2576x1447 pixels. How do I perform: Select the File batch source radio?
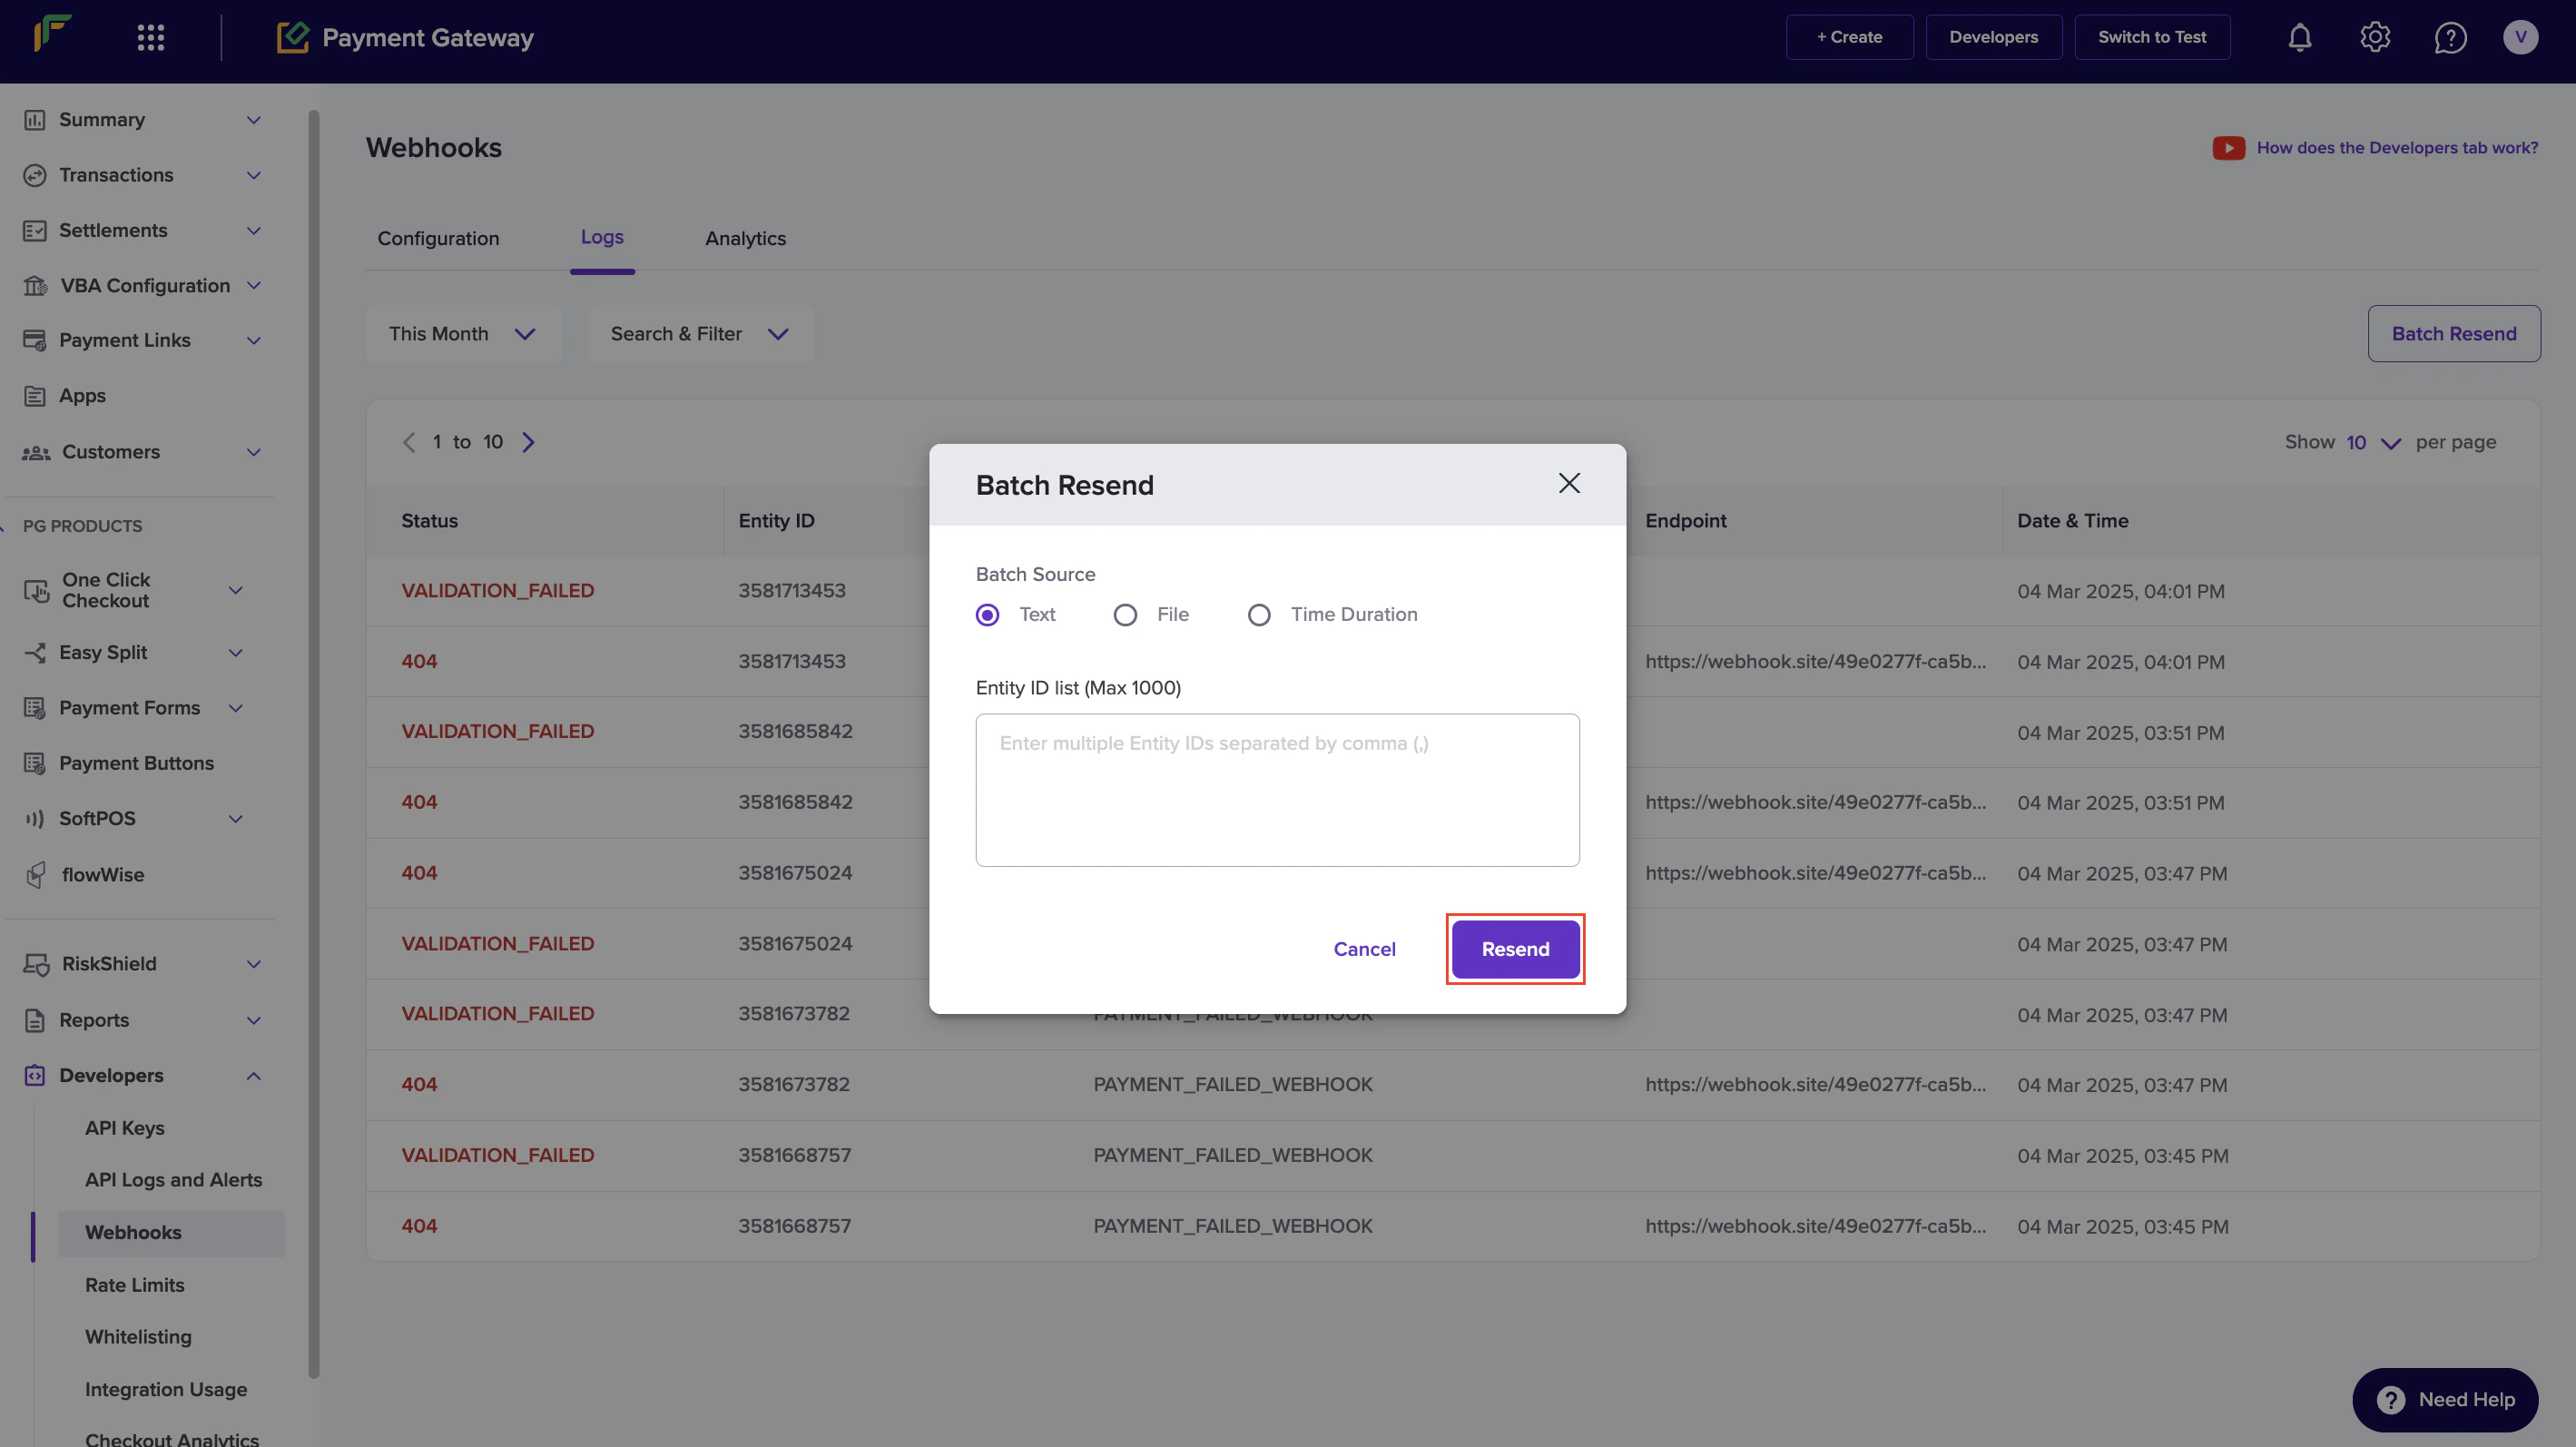(x=1125, y=614)
